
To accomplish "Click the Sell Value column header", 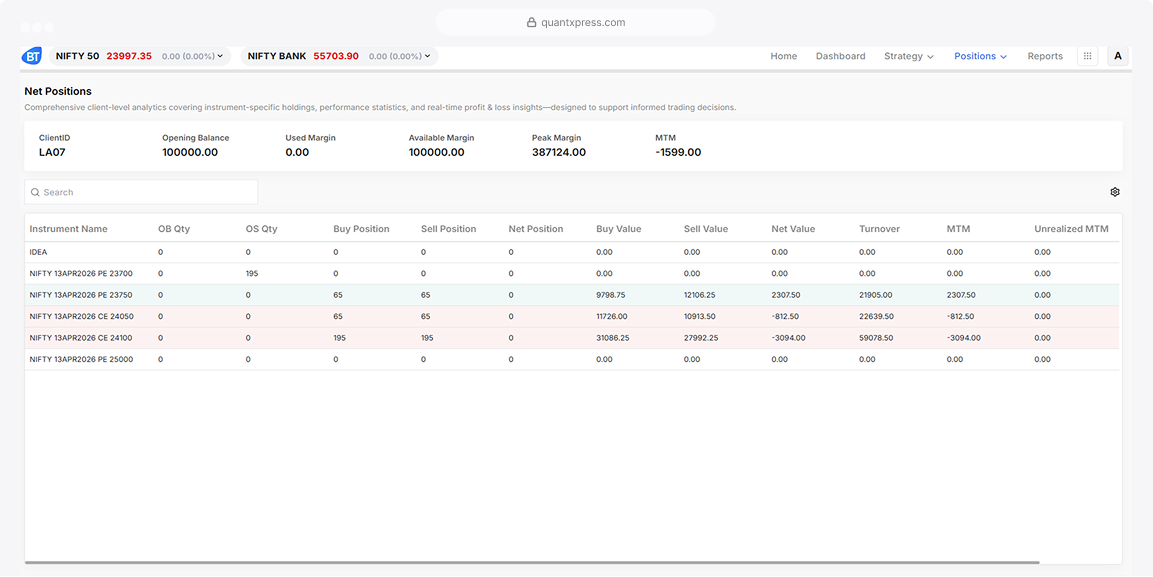I will (x=706, y=229).
